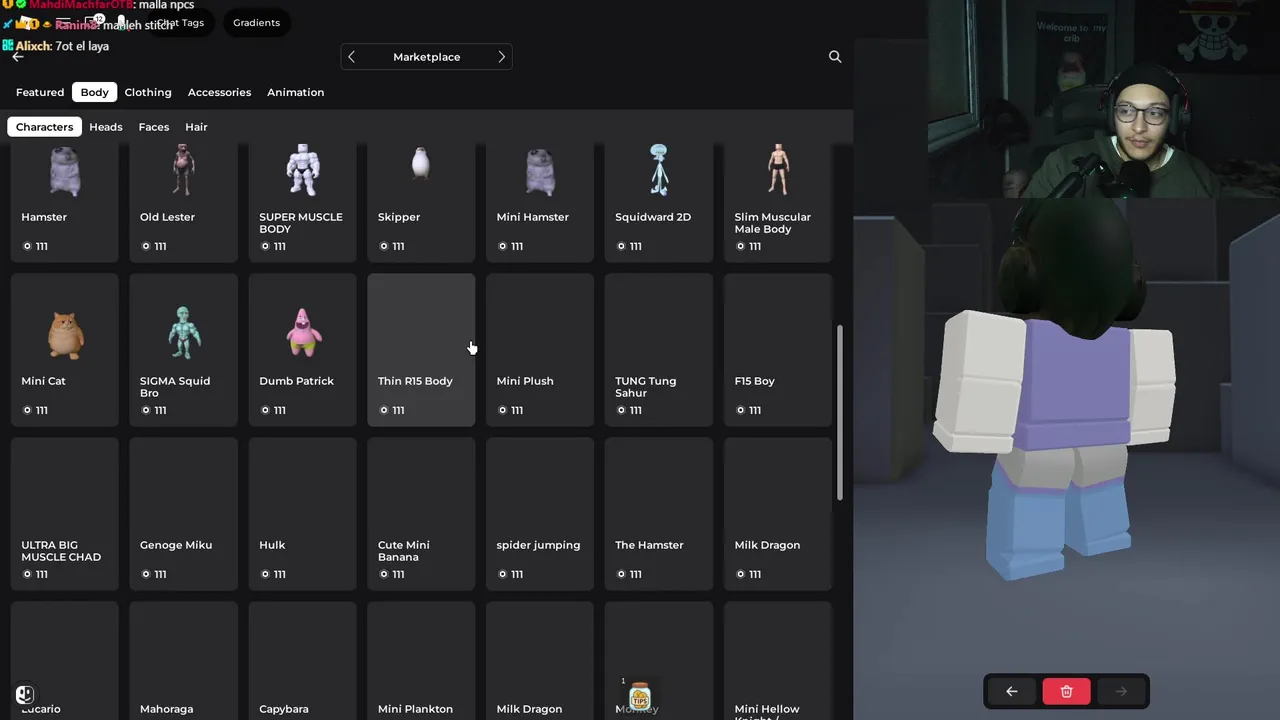Select the Body tab

point(95,92)
